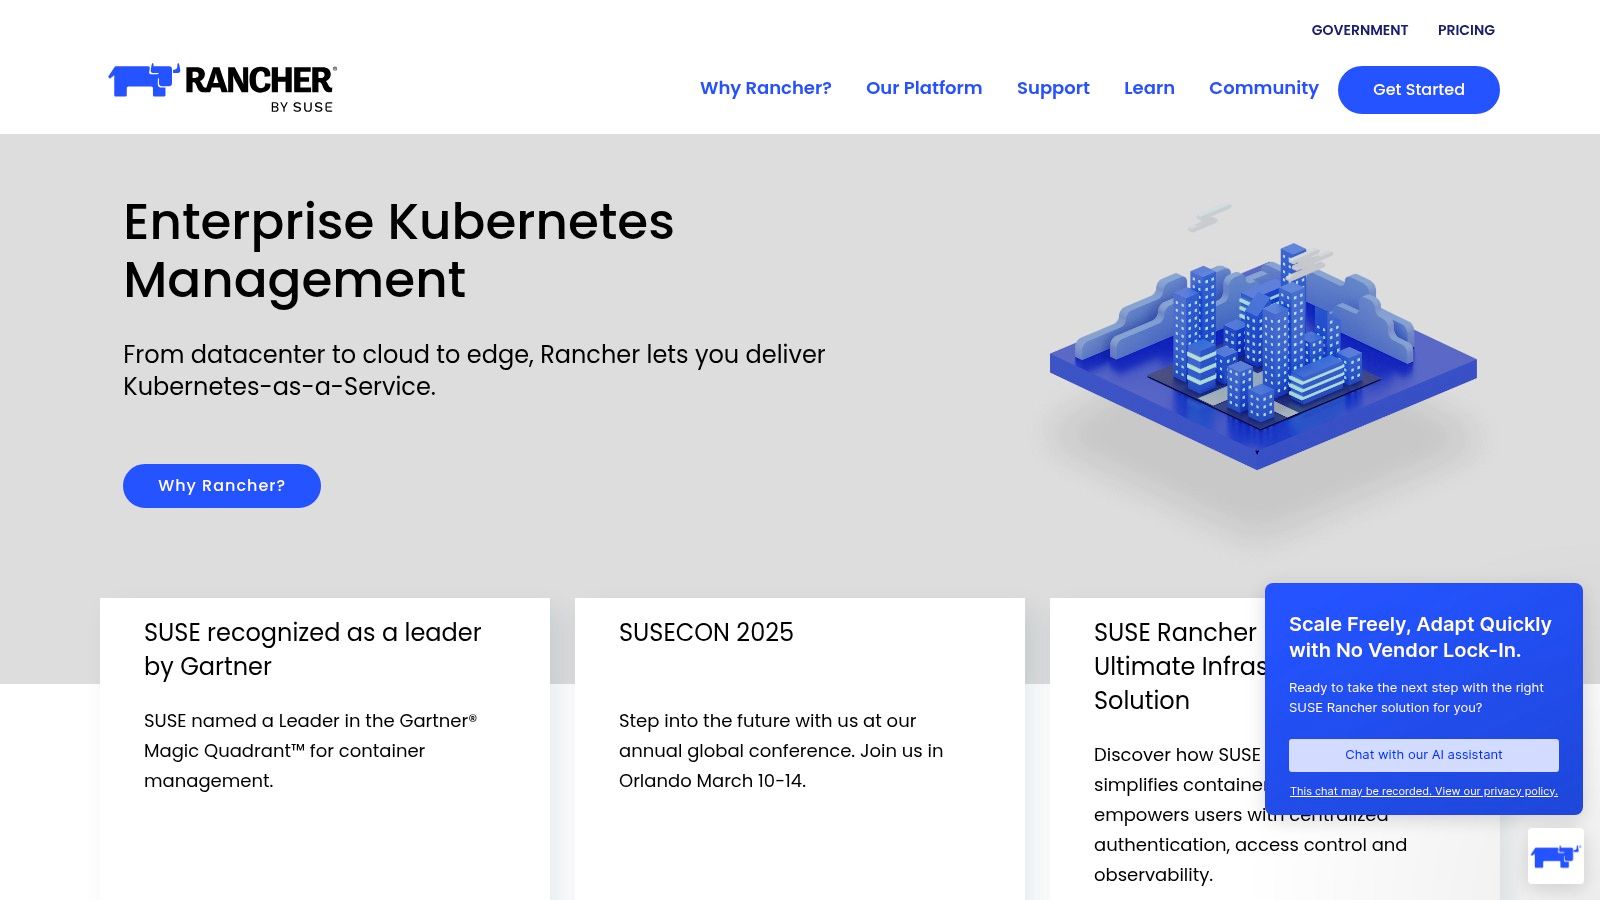Open the Pricing link
The image size is (1600, 900).
pos(1466,30)
